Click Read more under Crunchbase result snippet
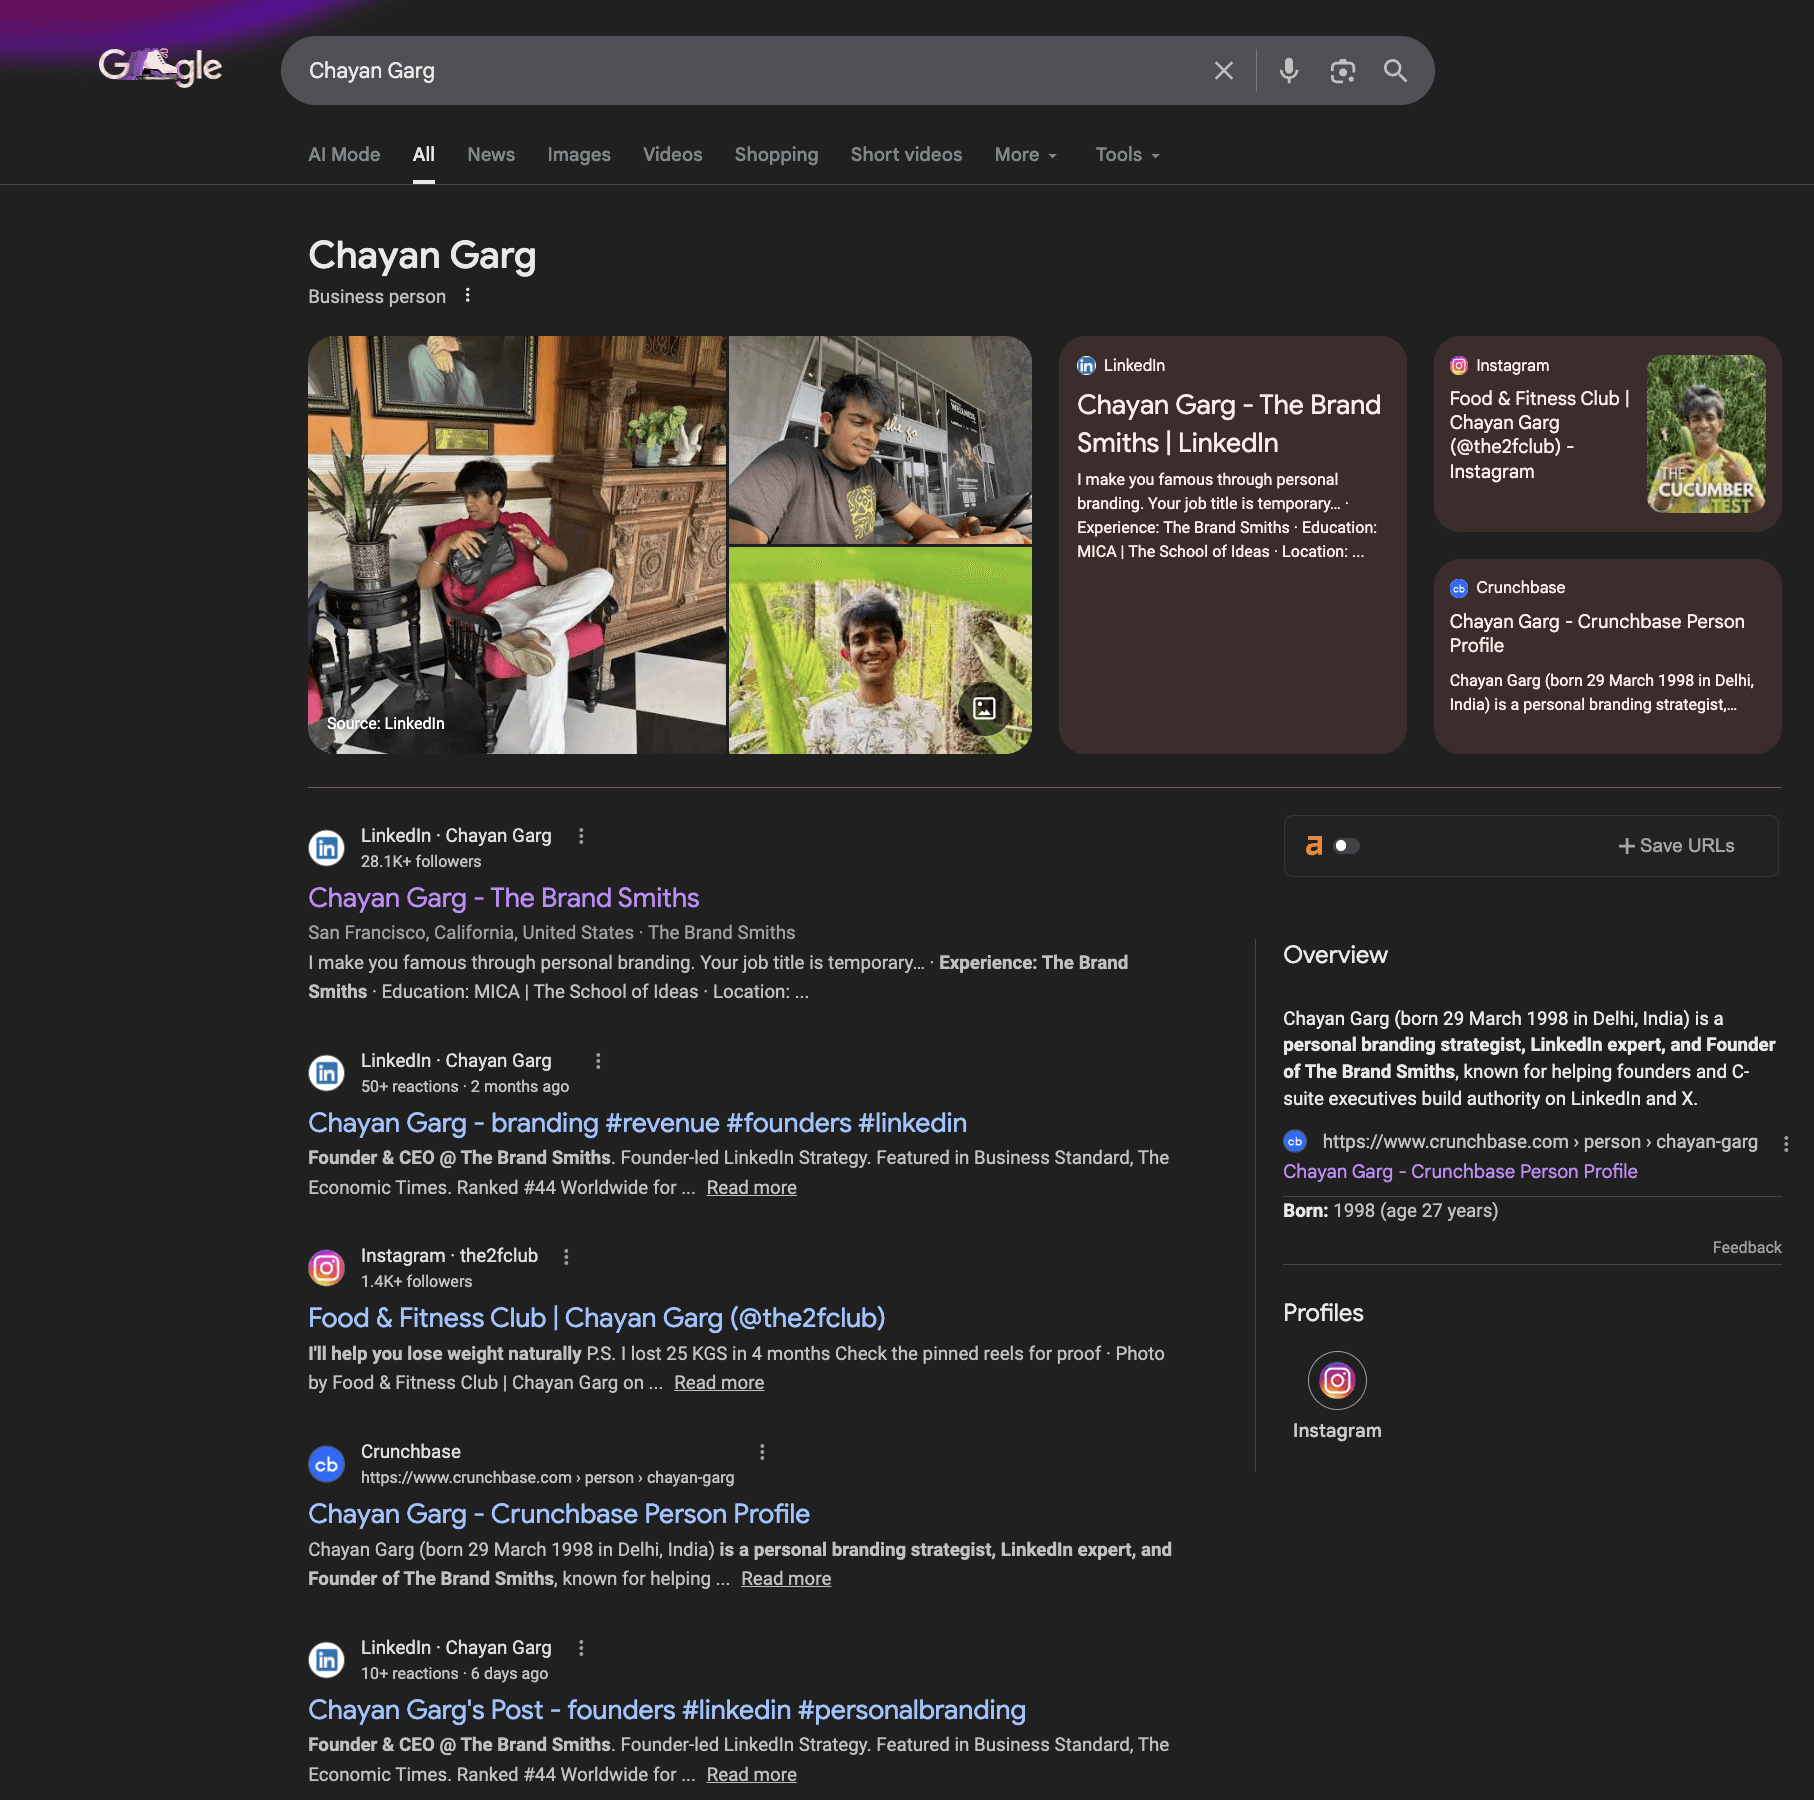 (786, 1579)
